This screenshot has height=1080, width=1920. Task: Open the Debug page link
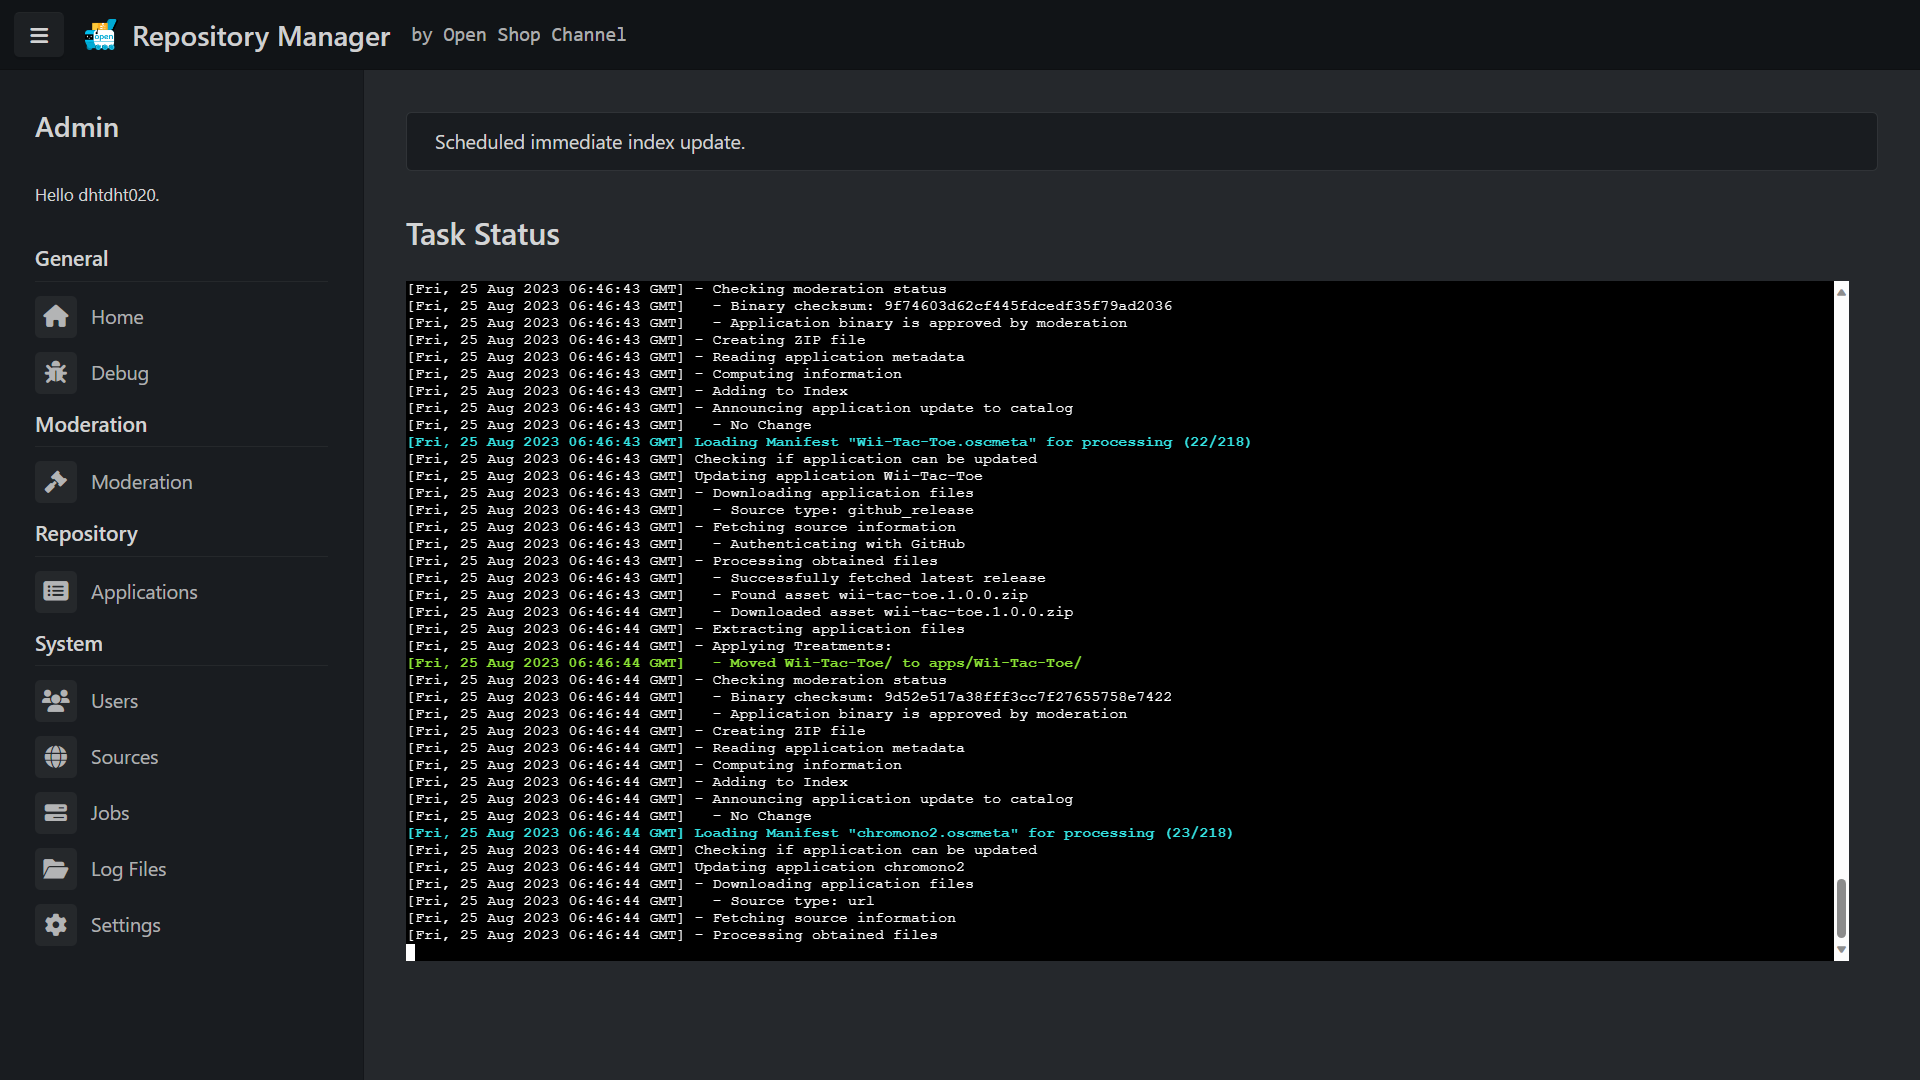(120, 373)
